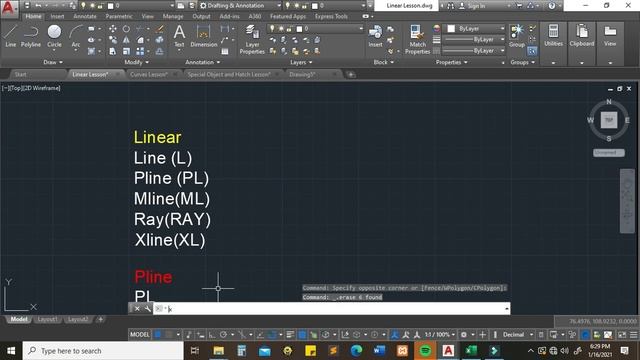640x360 pixels.
Task: Select the Polyline tool
Action: (31, 36)
